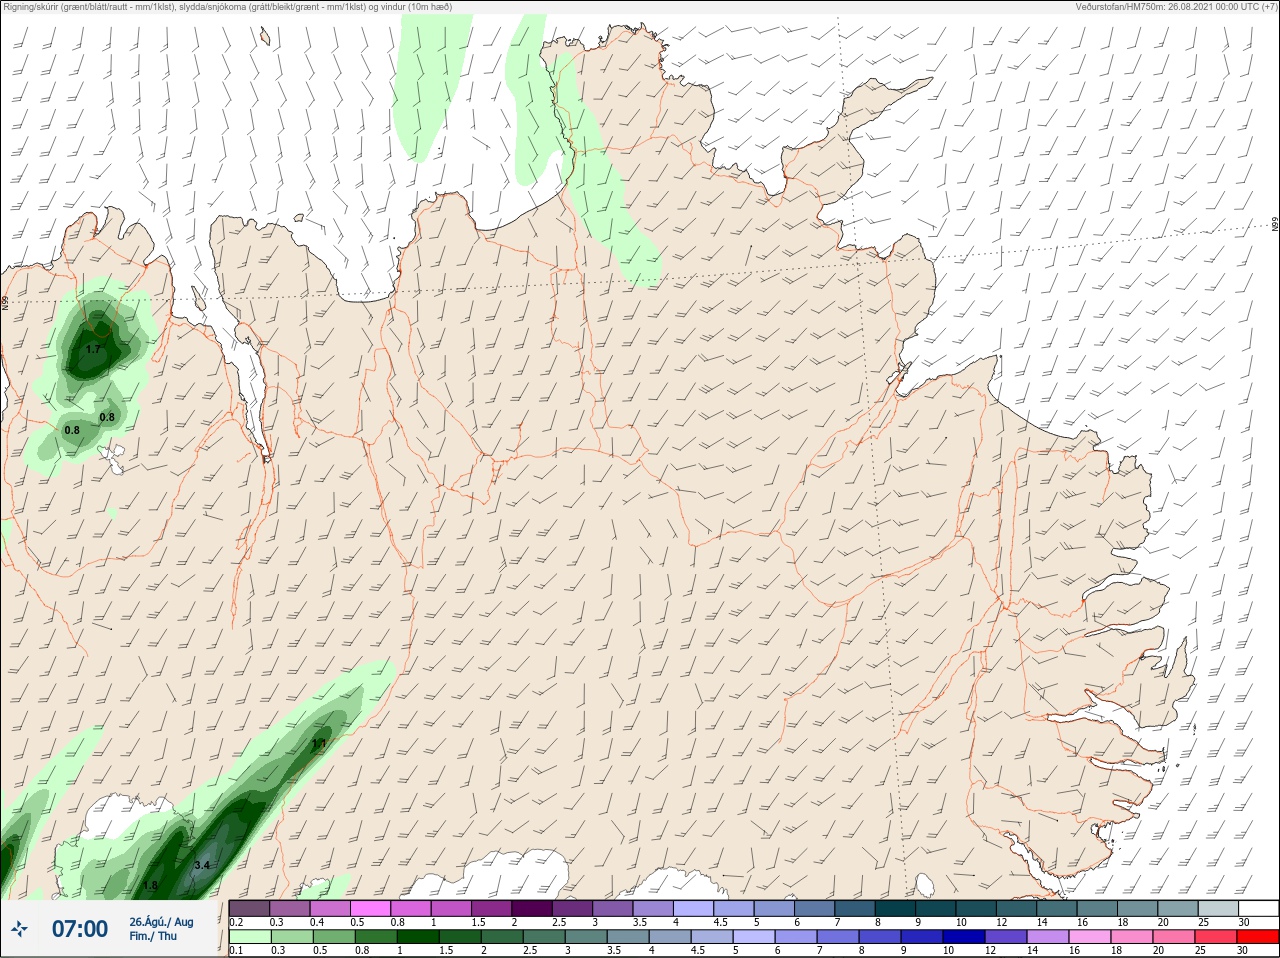Pick top-row legend swatch between 0.2 and 0.3
Image resolution: width=1280 pixels, height=958 pixels.
coord(249,908)
